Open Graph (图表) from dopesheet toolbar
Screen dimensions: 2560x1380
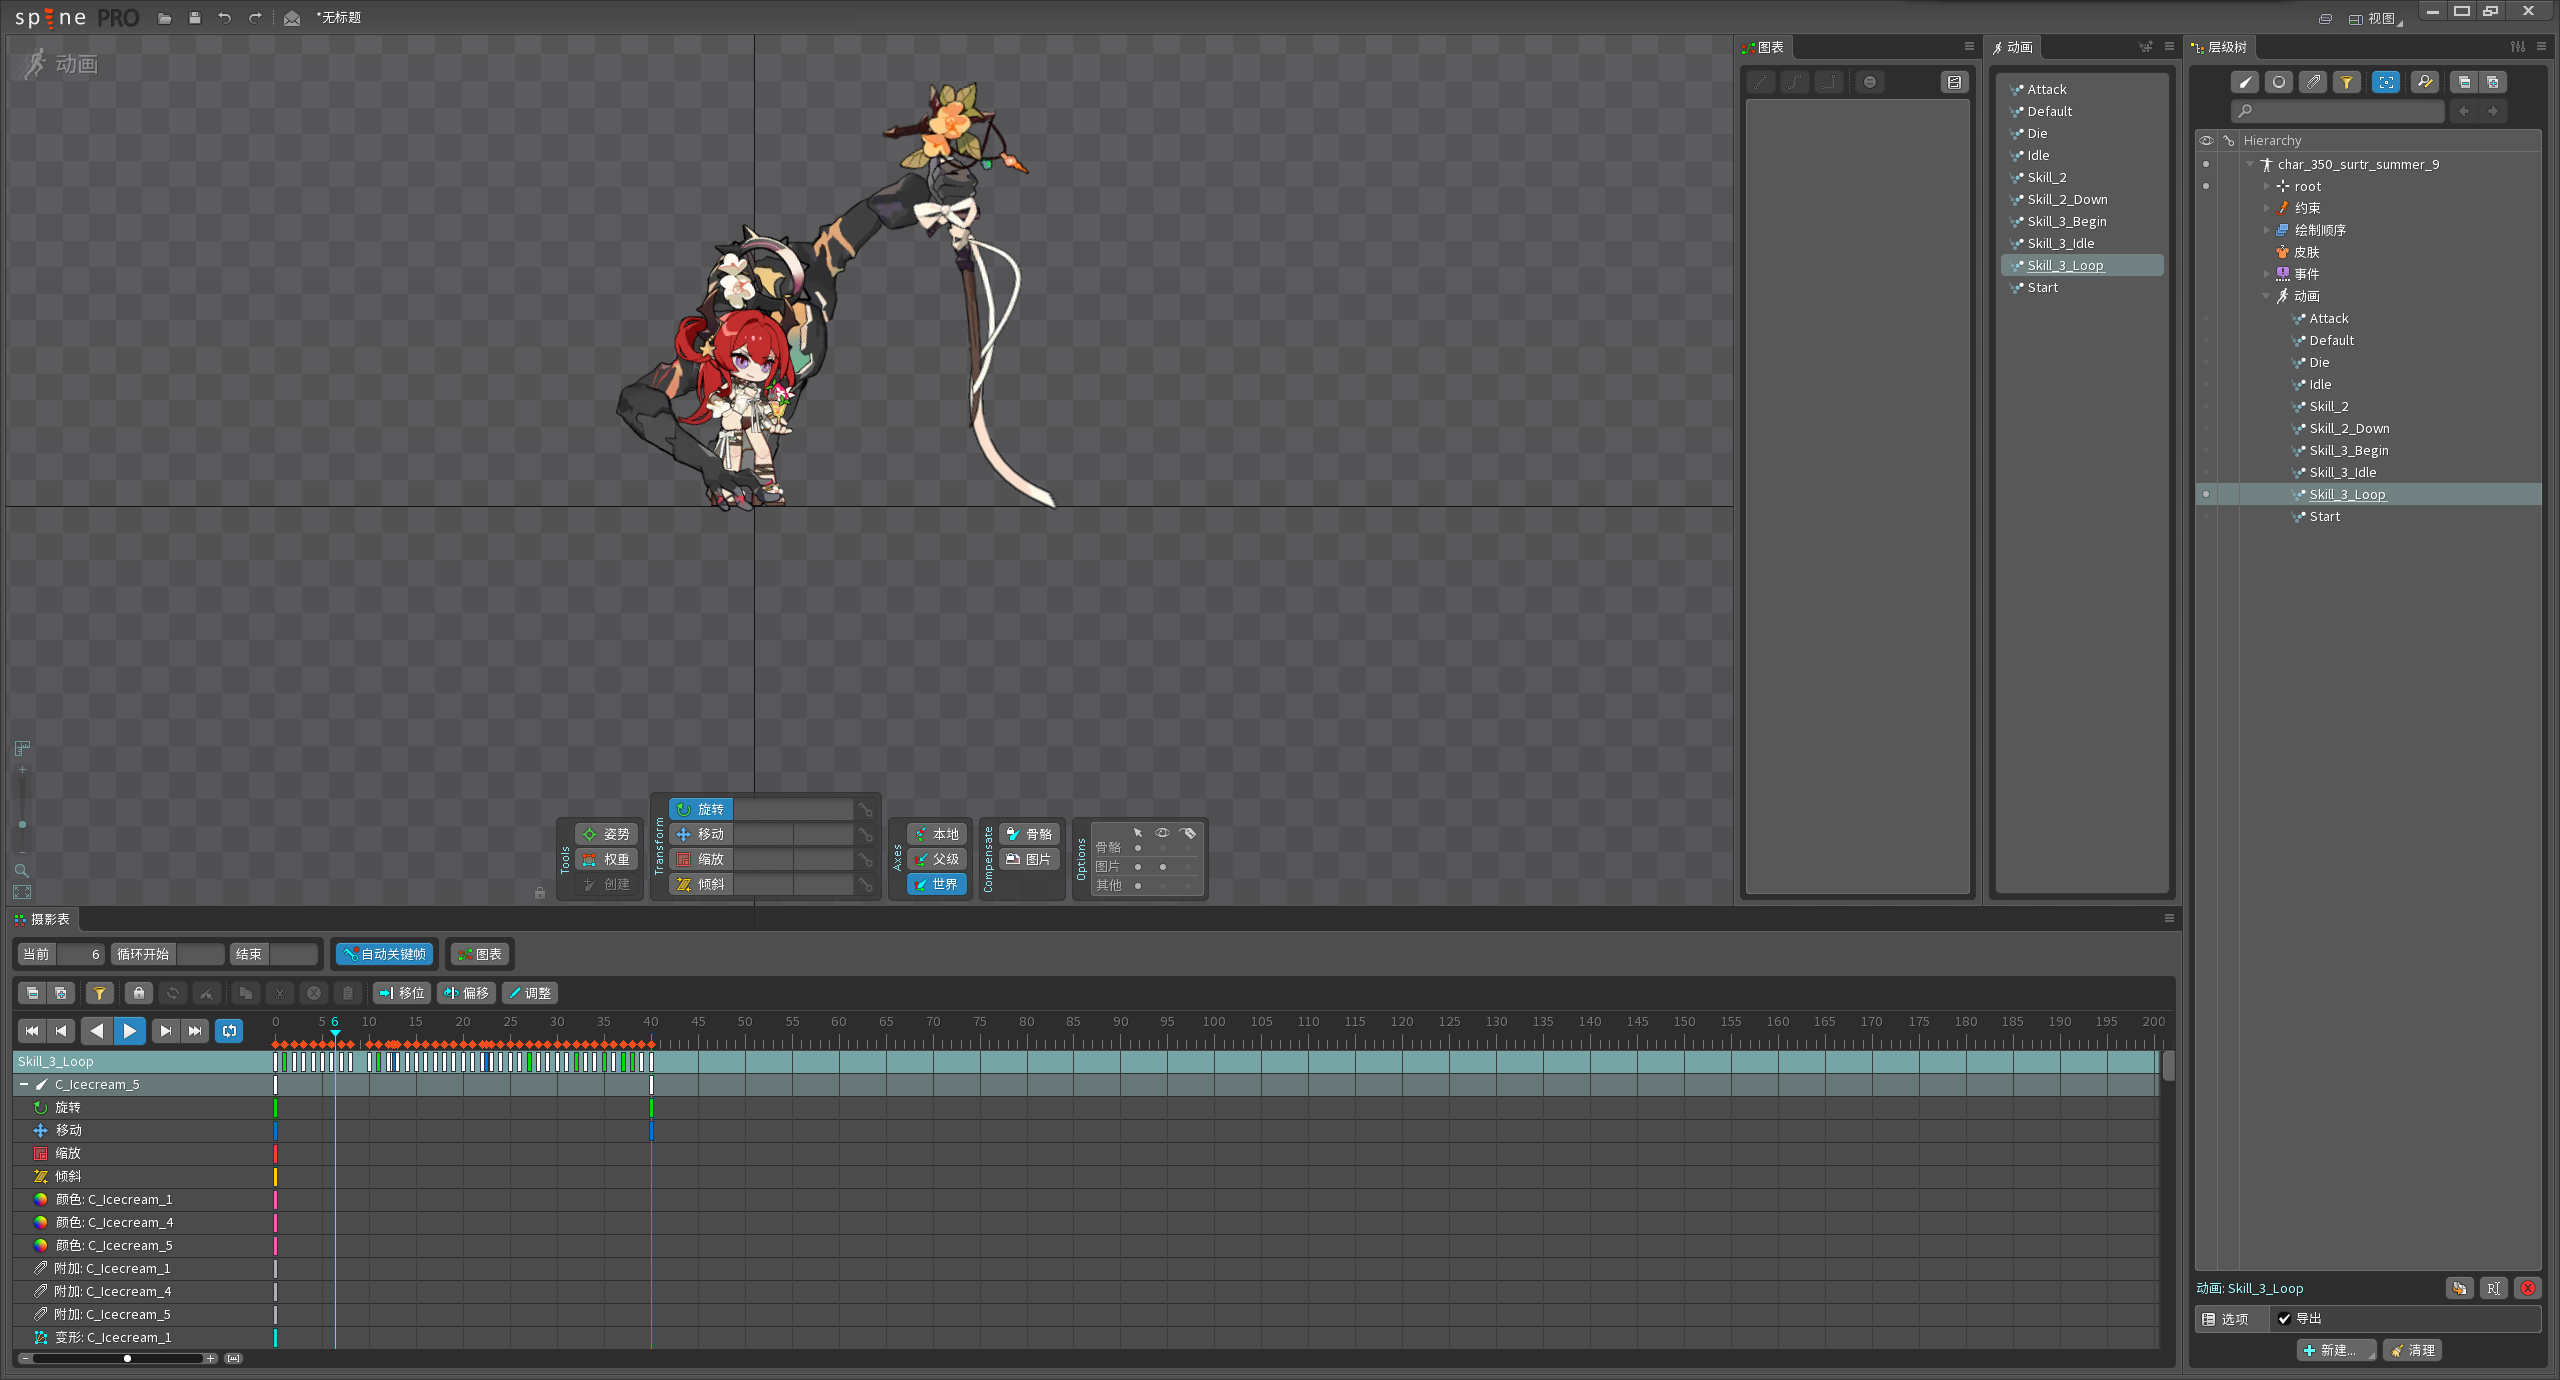[480, 954]
